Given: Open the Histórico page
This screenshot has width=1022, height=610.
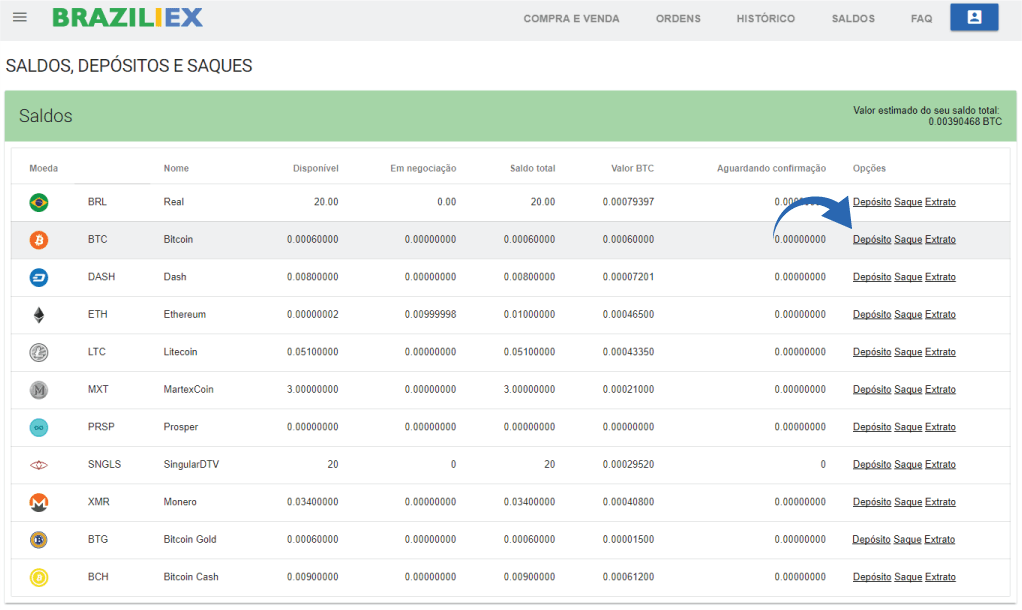Looking at the screenshot, I should click(x=765, y=19).
